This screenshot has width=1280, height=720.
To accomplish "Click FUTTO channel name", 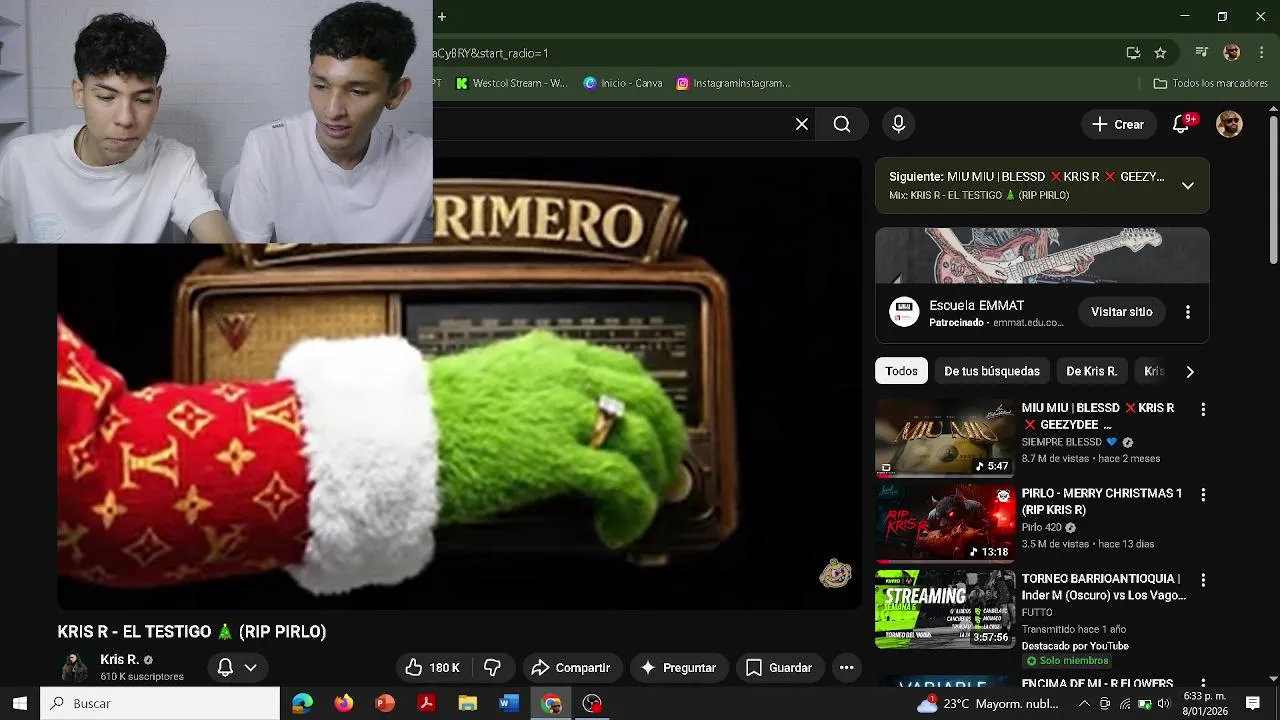I will (x=1037, y=612).
